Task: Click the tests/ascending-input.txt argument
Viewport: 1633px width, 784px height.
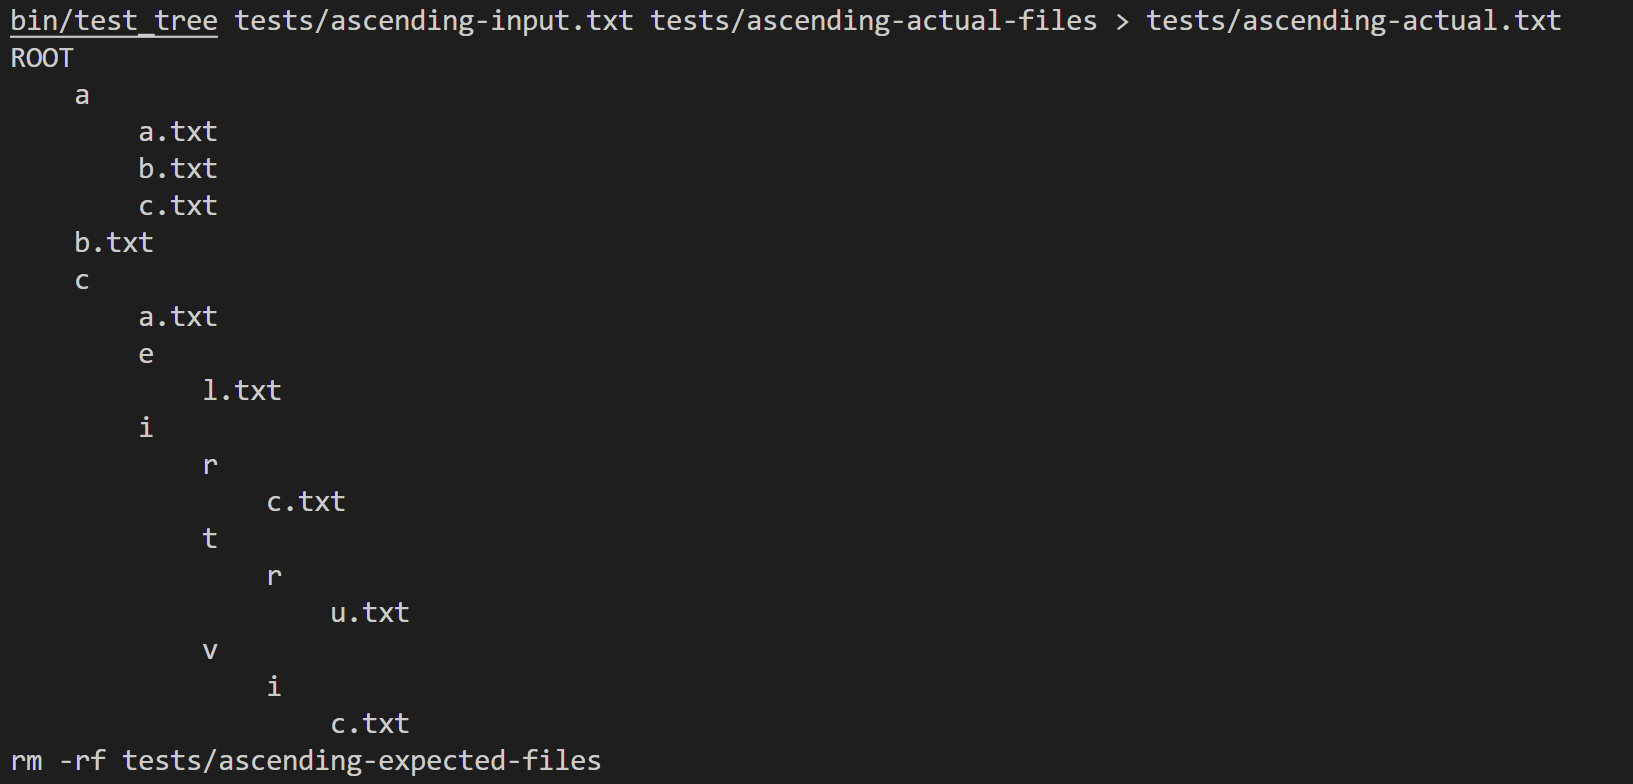Action: tap(433, 21)
